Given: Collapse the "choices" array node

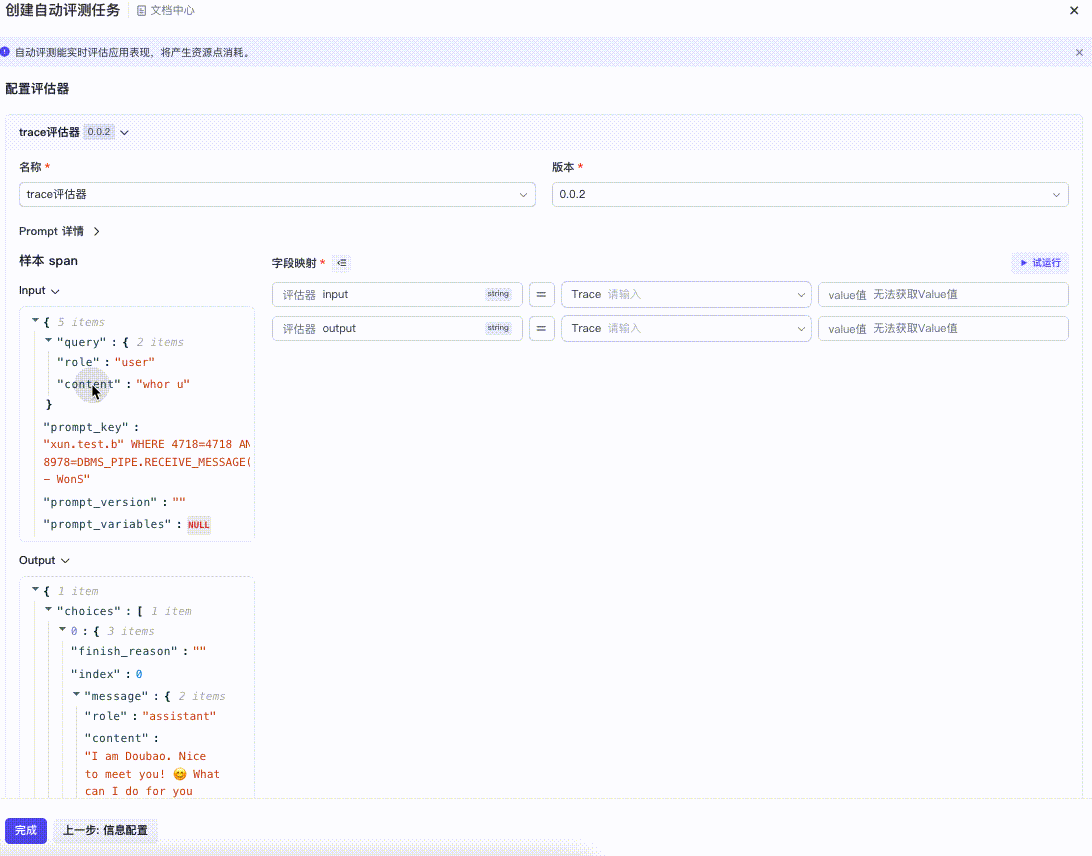Looking at the screenshot, I should coord(48,609).
